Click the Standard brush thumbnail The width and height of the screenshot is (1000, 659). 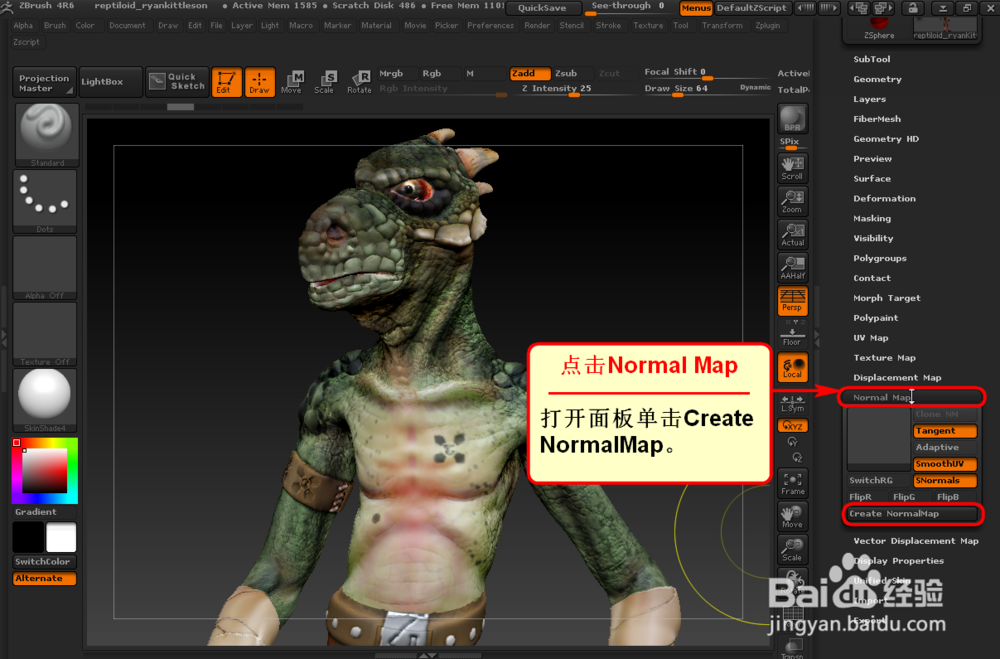point(46,135)
